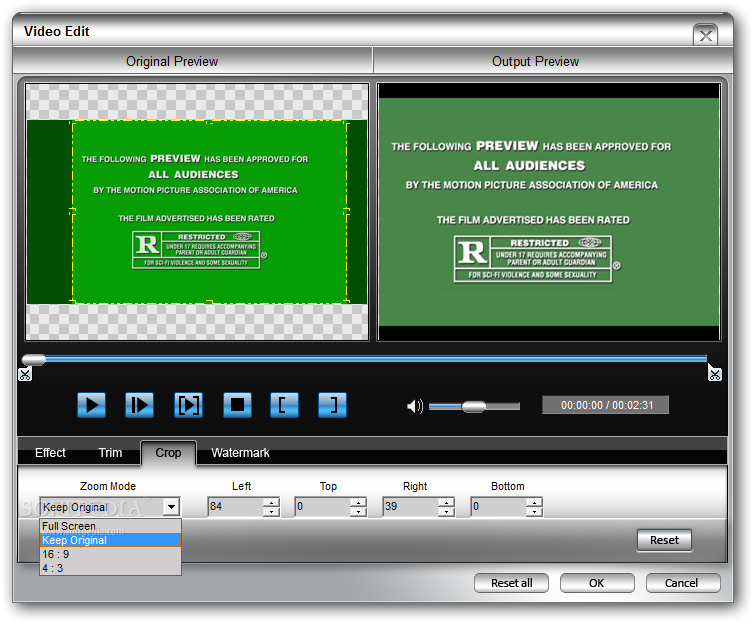Screen dimensions: 754x623
Task: Click the Cancel button
Action: coord(683,583)
